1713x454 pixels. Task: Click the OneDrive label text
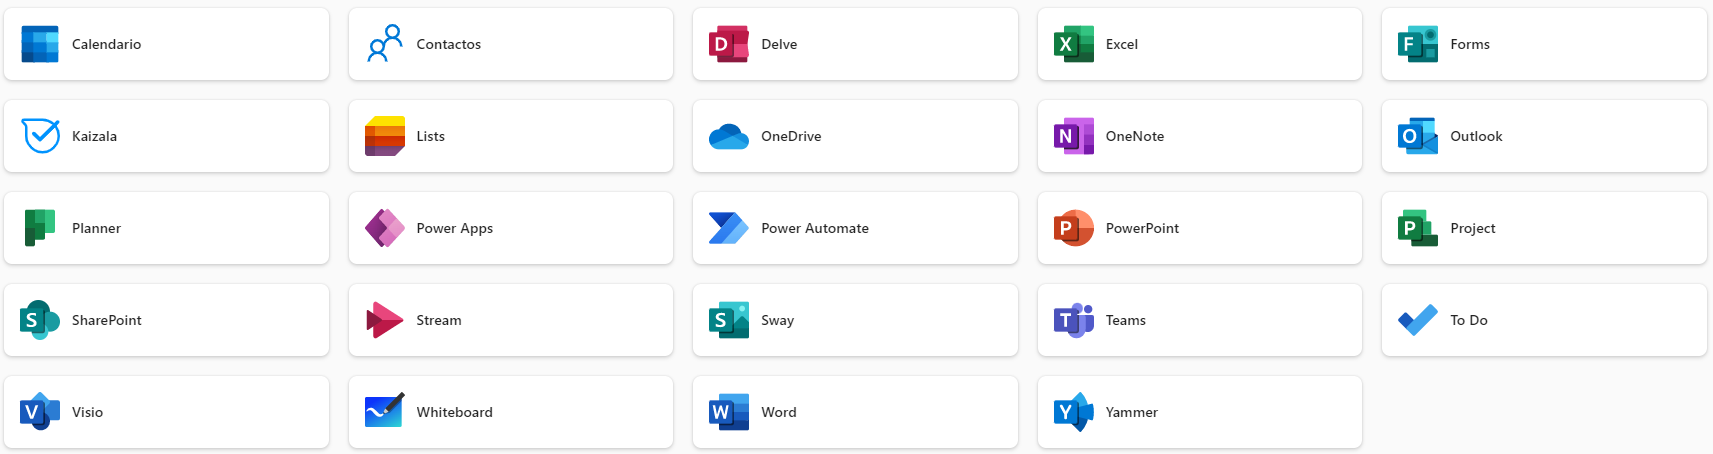coord(791,136)
